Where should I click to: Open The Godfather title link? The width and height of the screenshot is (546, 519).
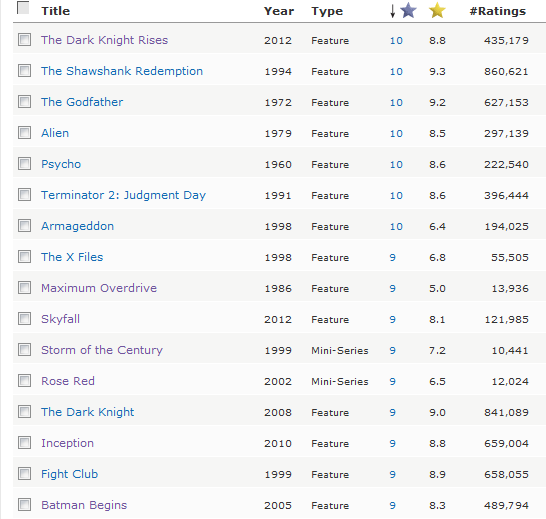pyautogui.click(x=82, y=102)
